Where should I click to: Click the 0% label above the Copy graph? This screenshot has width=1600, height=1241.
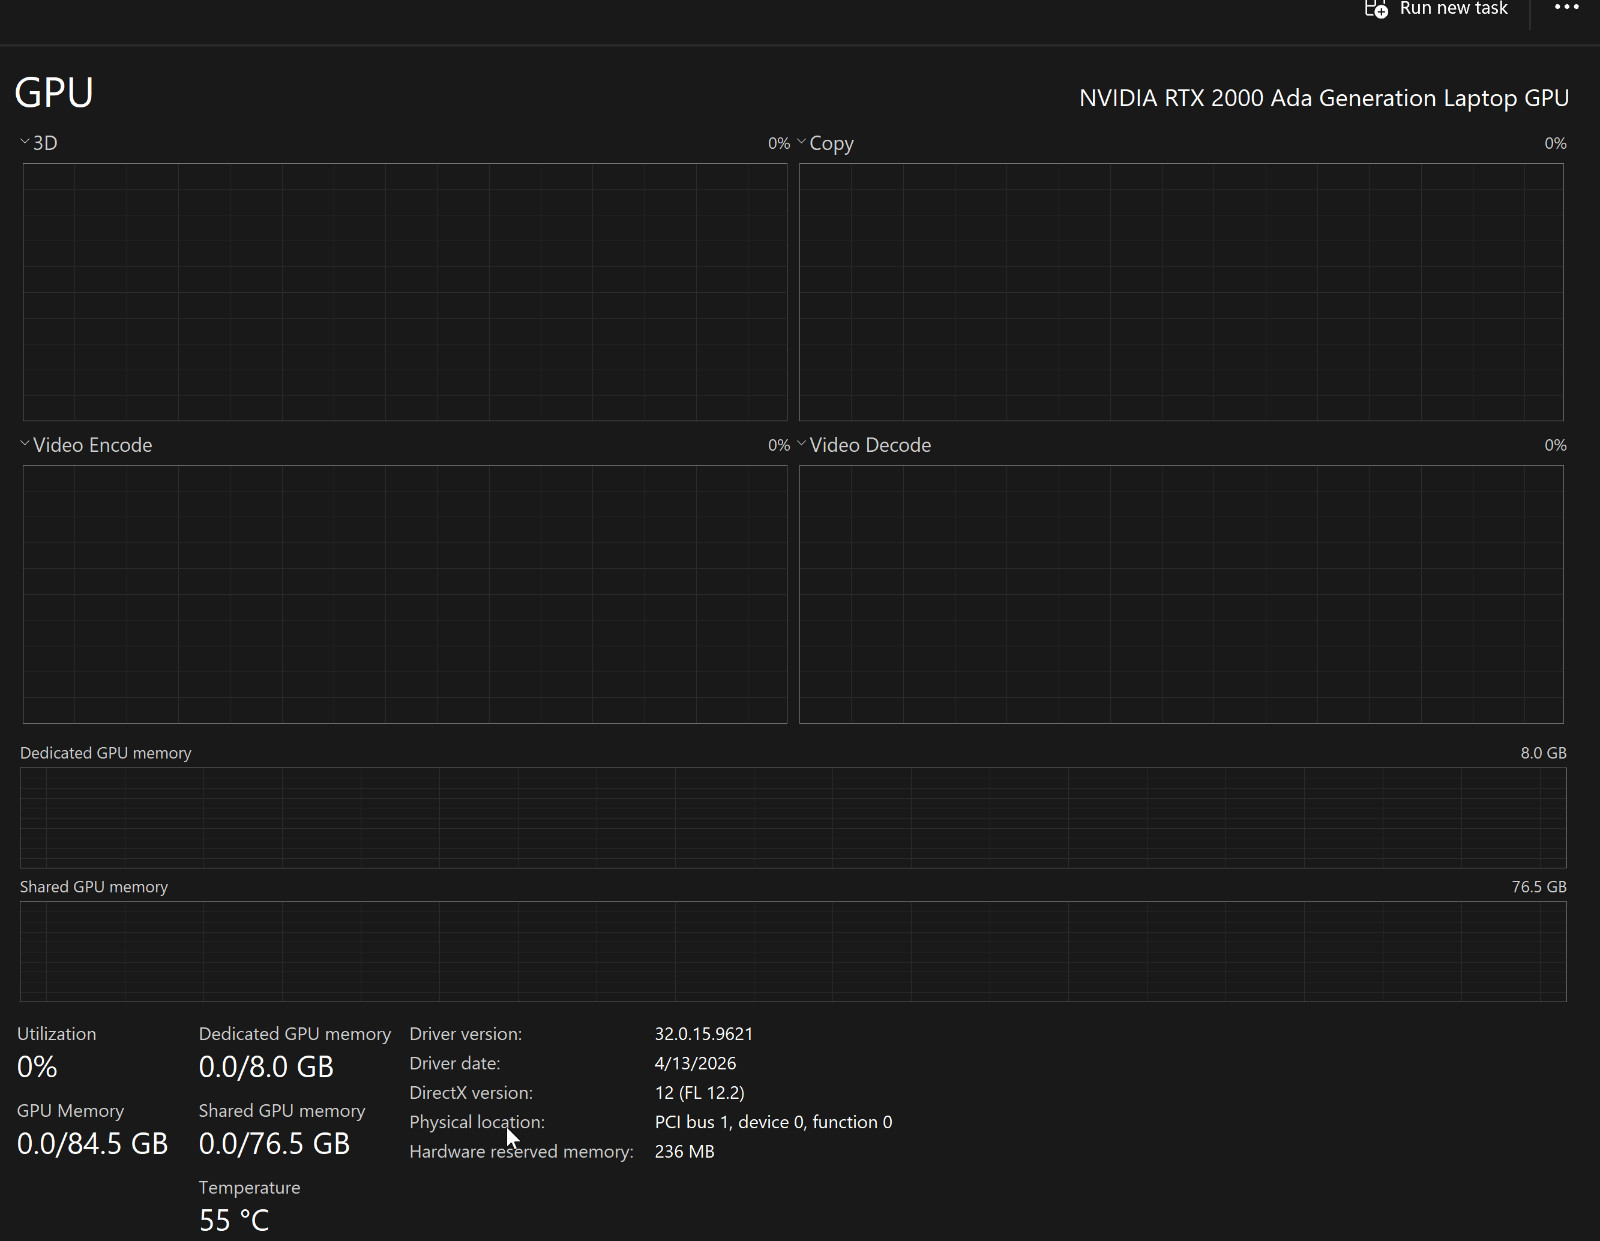point(1555,144)
